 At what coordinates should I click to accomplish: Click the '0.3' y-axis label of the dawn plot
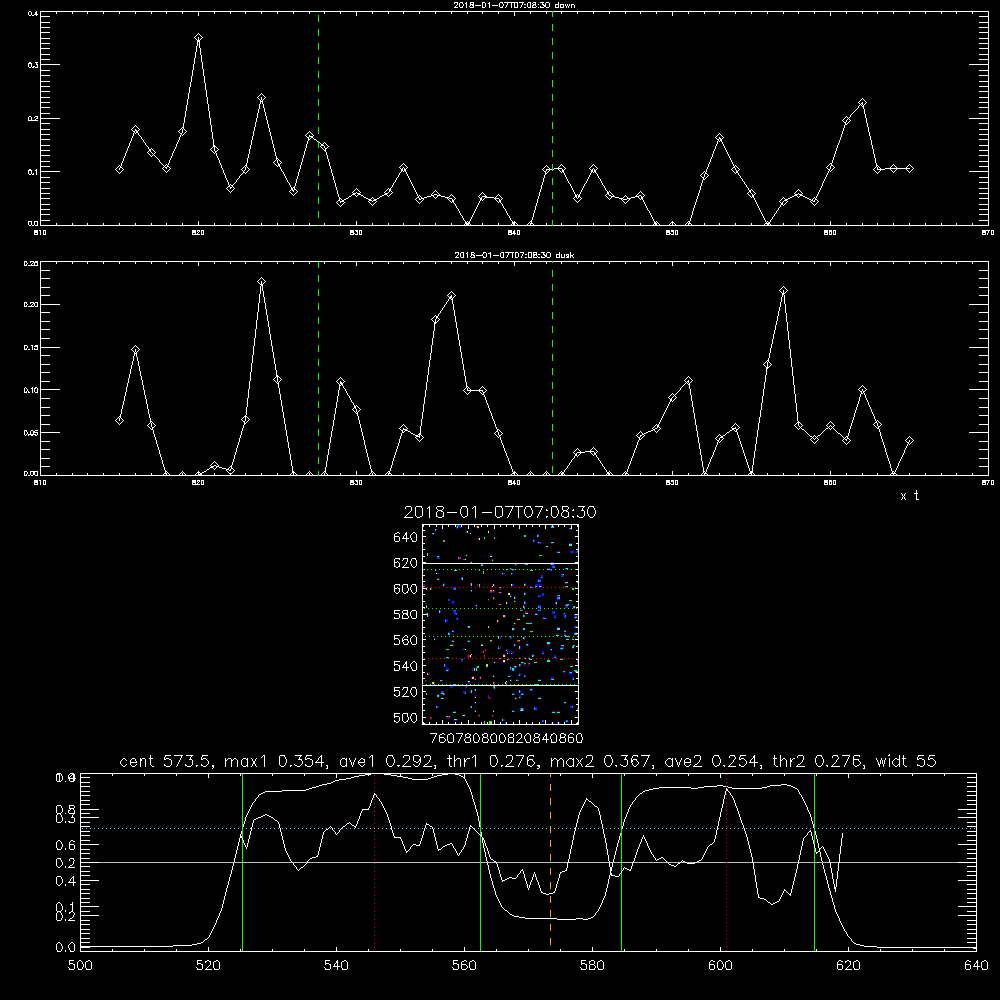point(33,65)
